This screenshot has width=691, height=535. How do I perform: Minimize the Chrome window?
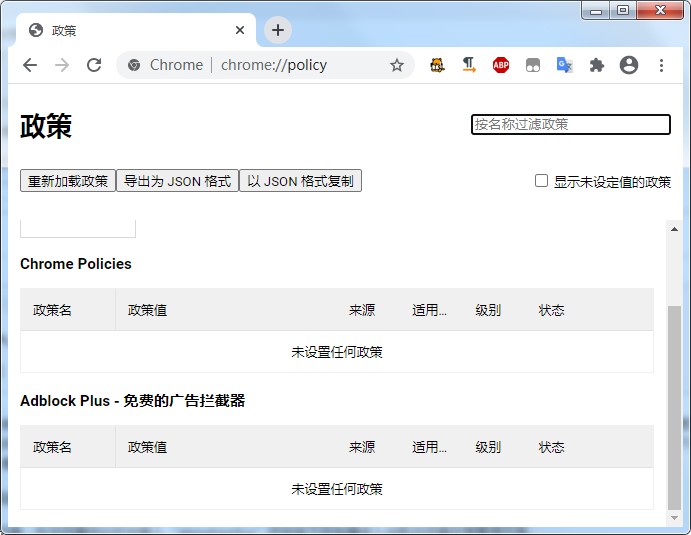pyautogui.click(x=596, y=11)
